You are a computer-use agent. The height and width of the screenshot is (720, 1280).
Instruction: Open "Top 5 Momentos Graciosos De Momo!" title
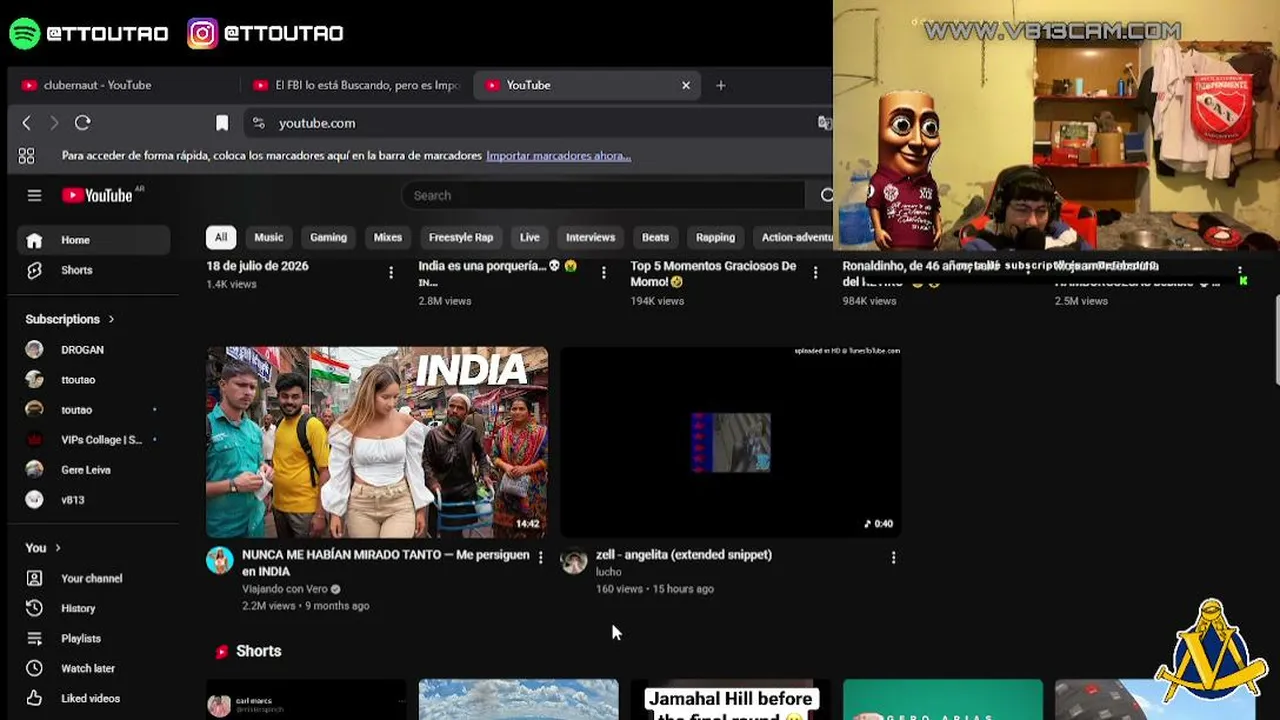point(713,274)
